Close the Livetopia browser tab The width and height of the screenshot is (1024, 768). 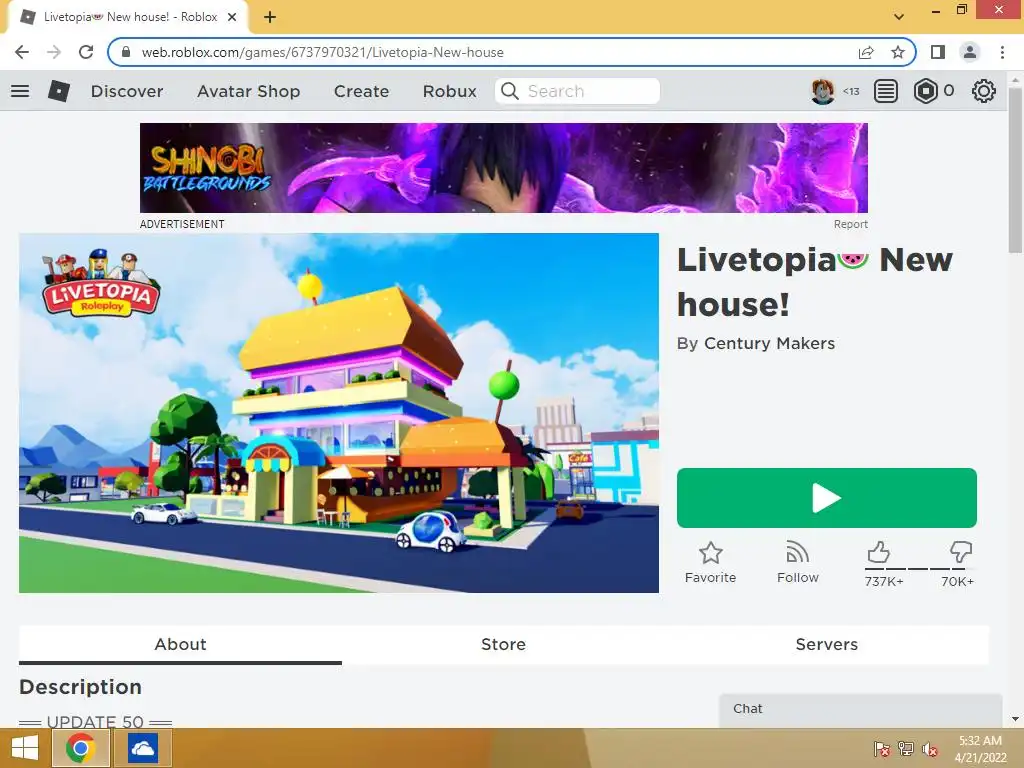coord(232,17)
